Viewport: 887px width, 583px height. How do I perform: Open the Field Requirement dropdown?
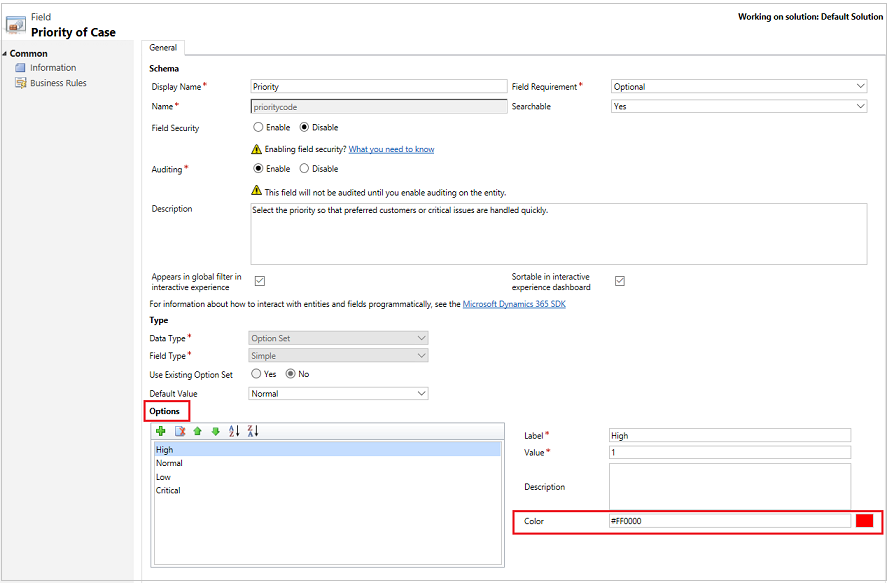859,86
